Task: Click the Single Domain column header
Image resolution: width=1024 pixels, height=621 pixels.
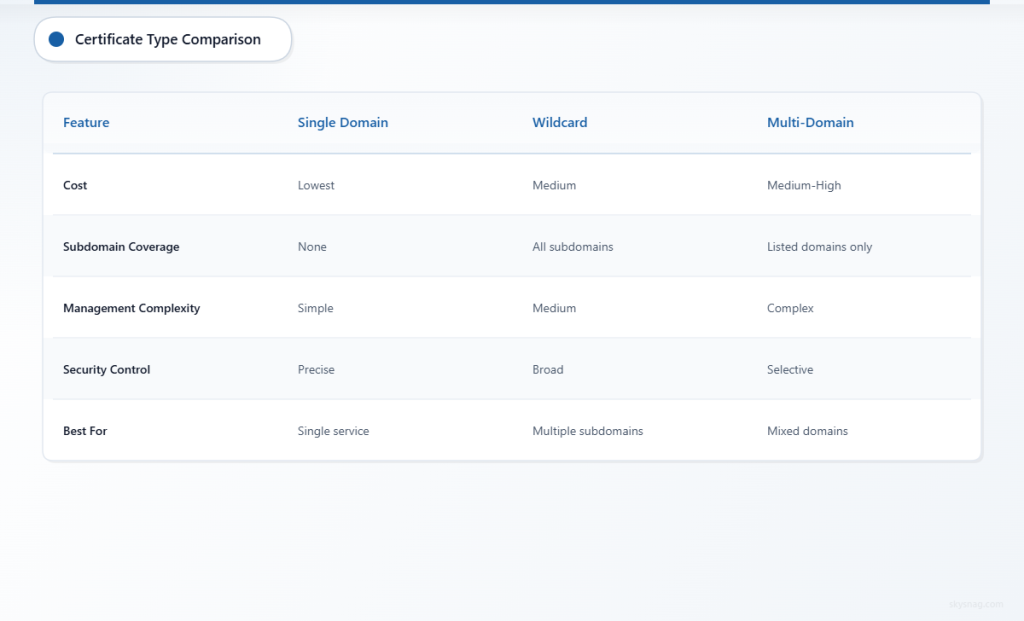Action: click(x=343, y=122)
